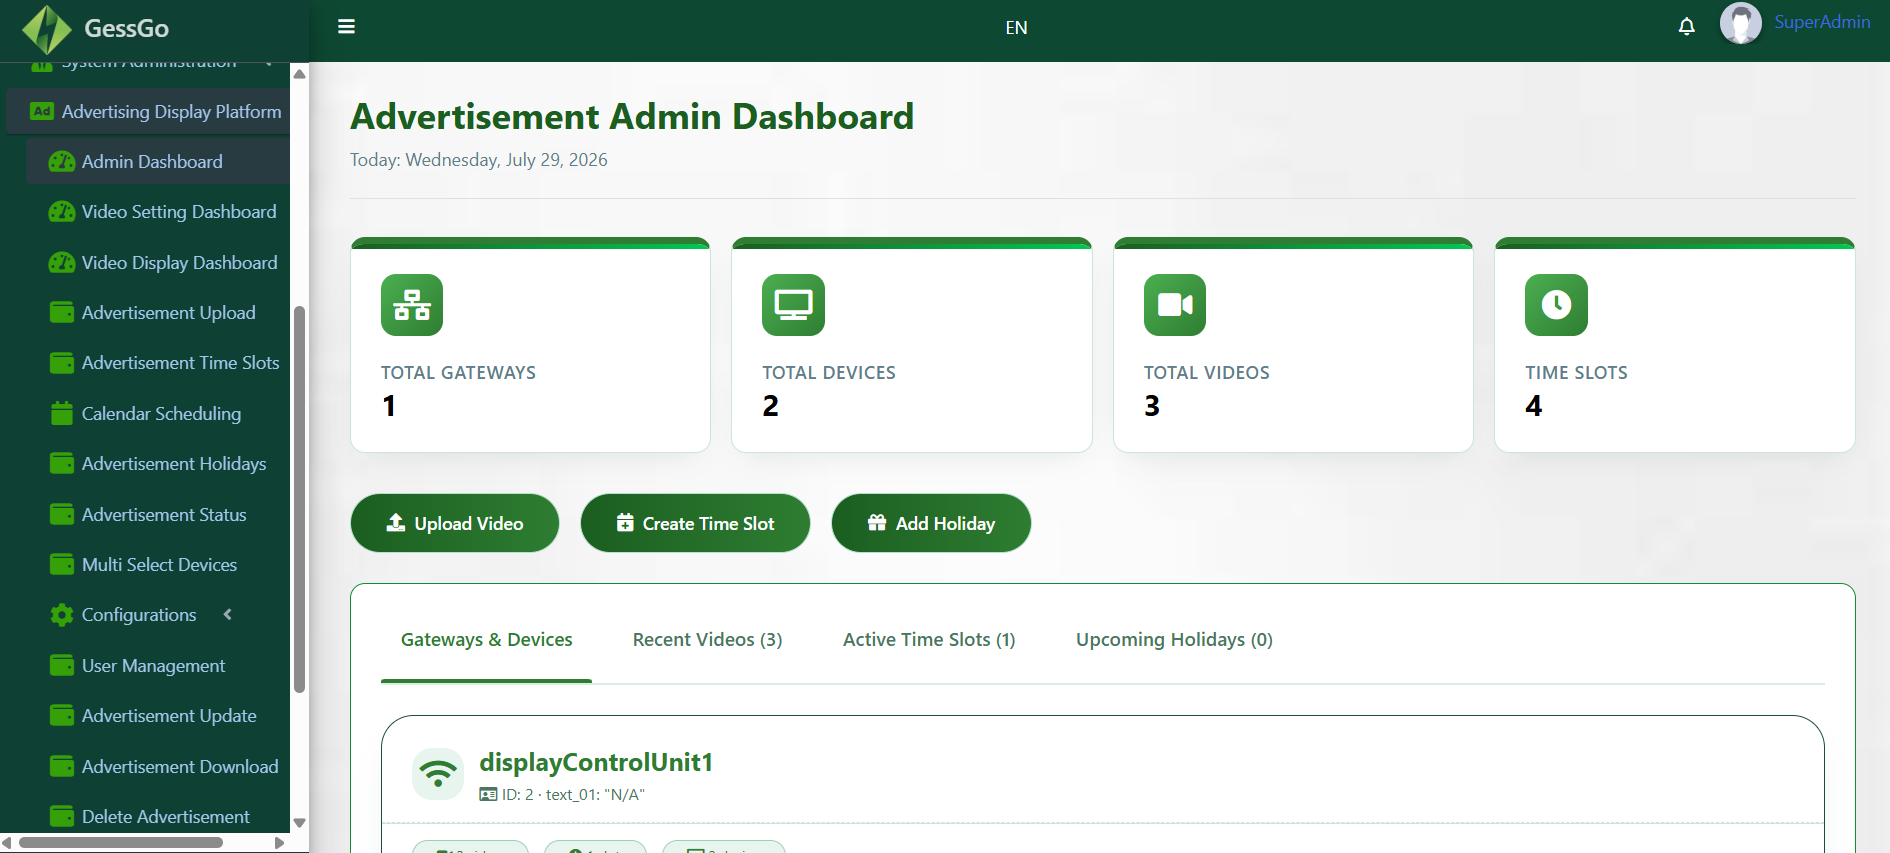Click the icon next to Advertisement Download

coord(62,767)
